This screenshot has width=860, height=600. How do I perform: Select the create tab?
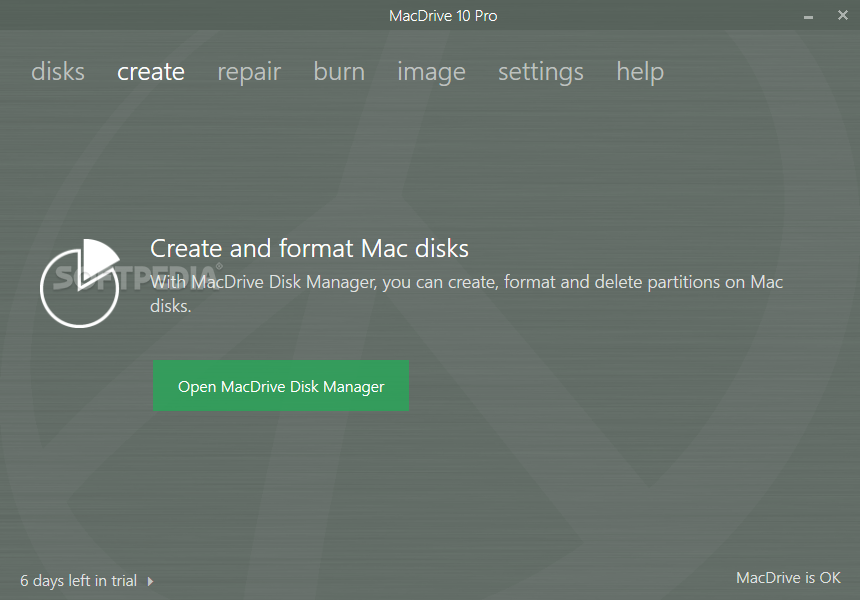(151, 72)
